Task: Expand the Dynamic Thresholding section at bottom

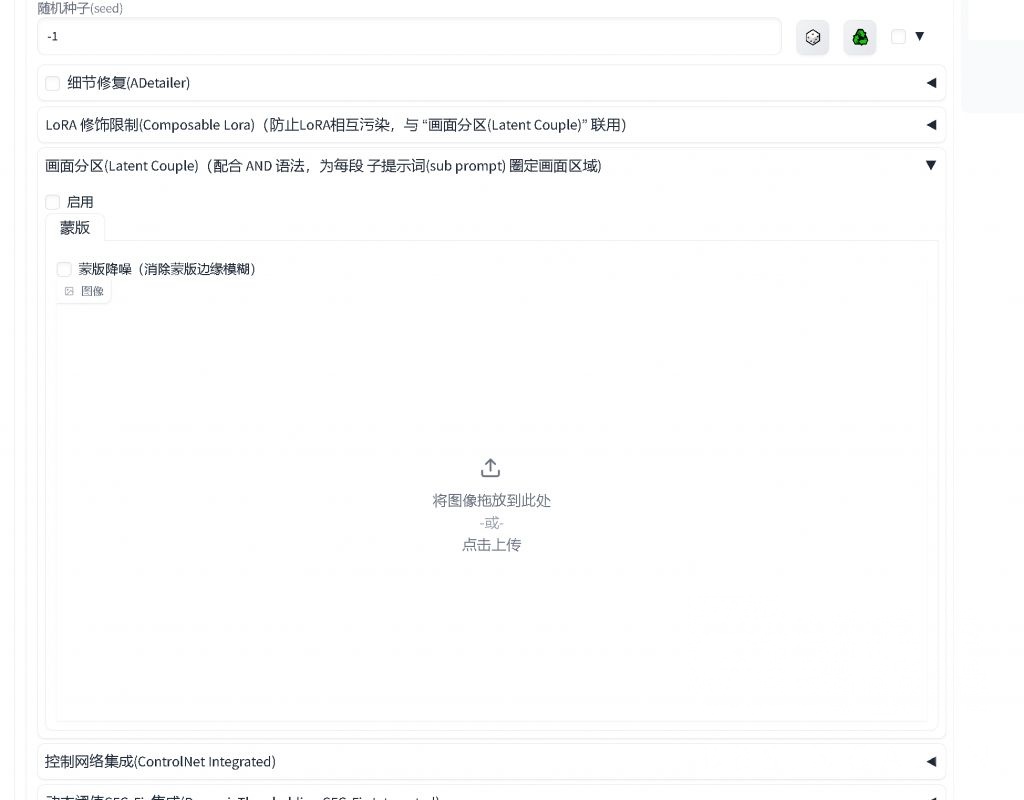Action: pos(930,797)
